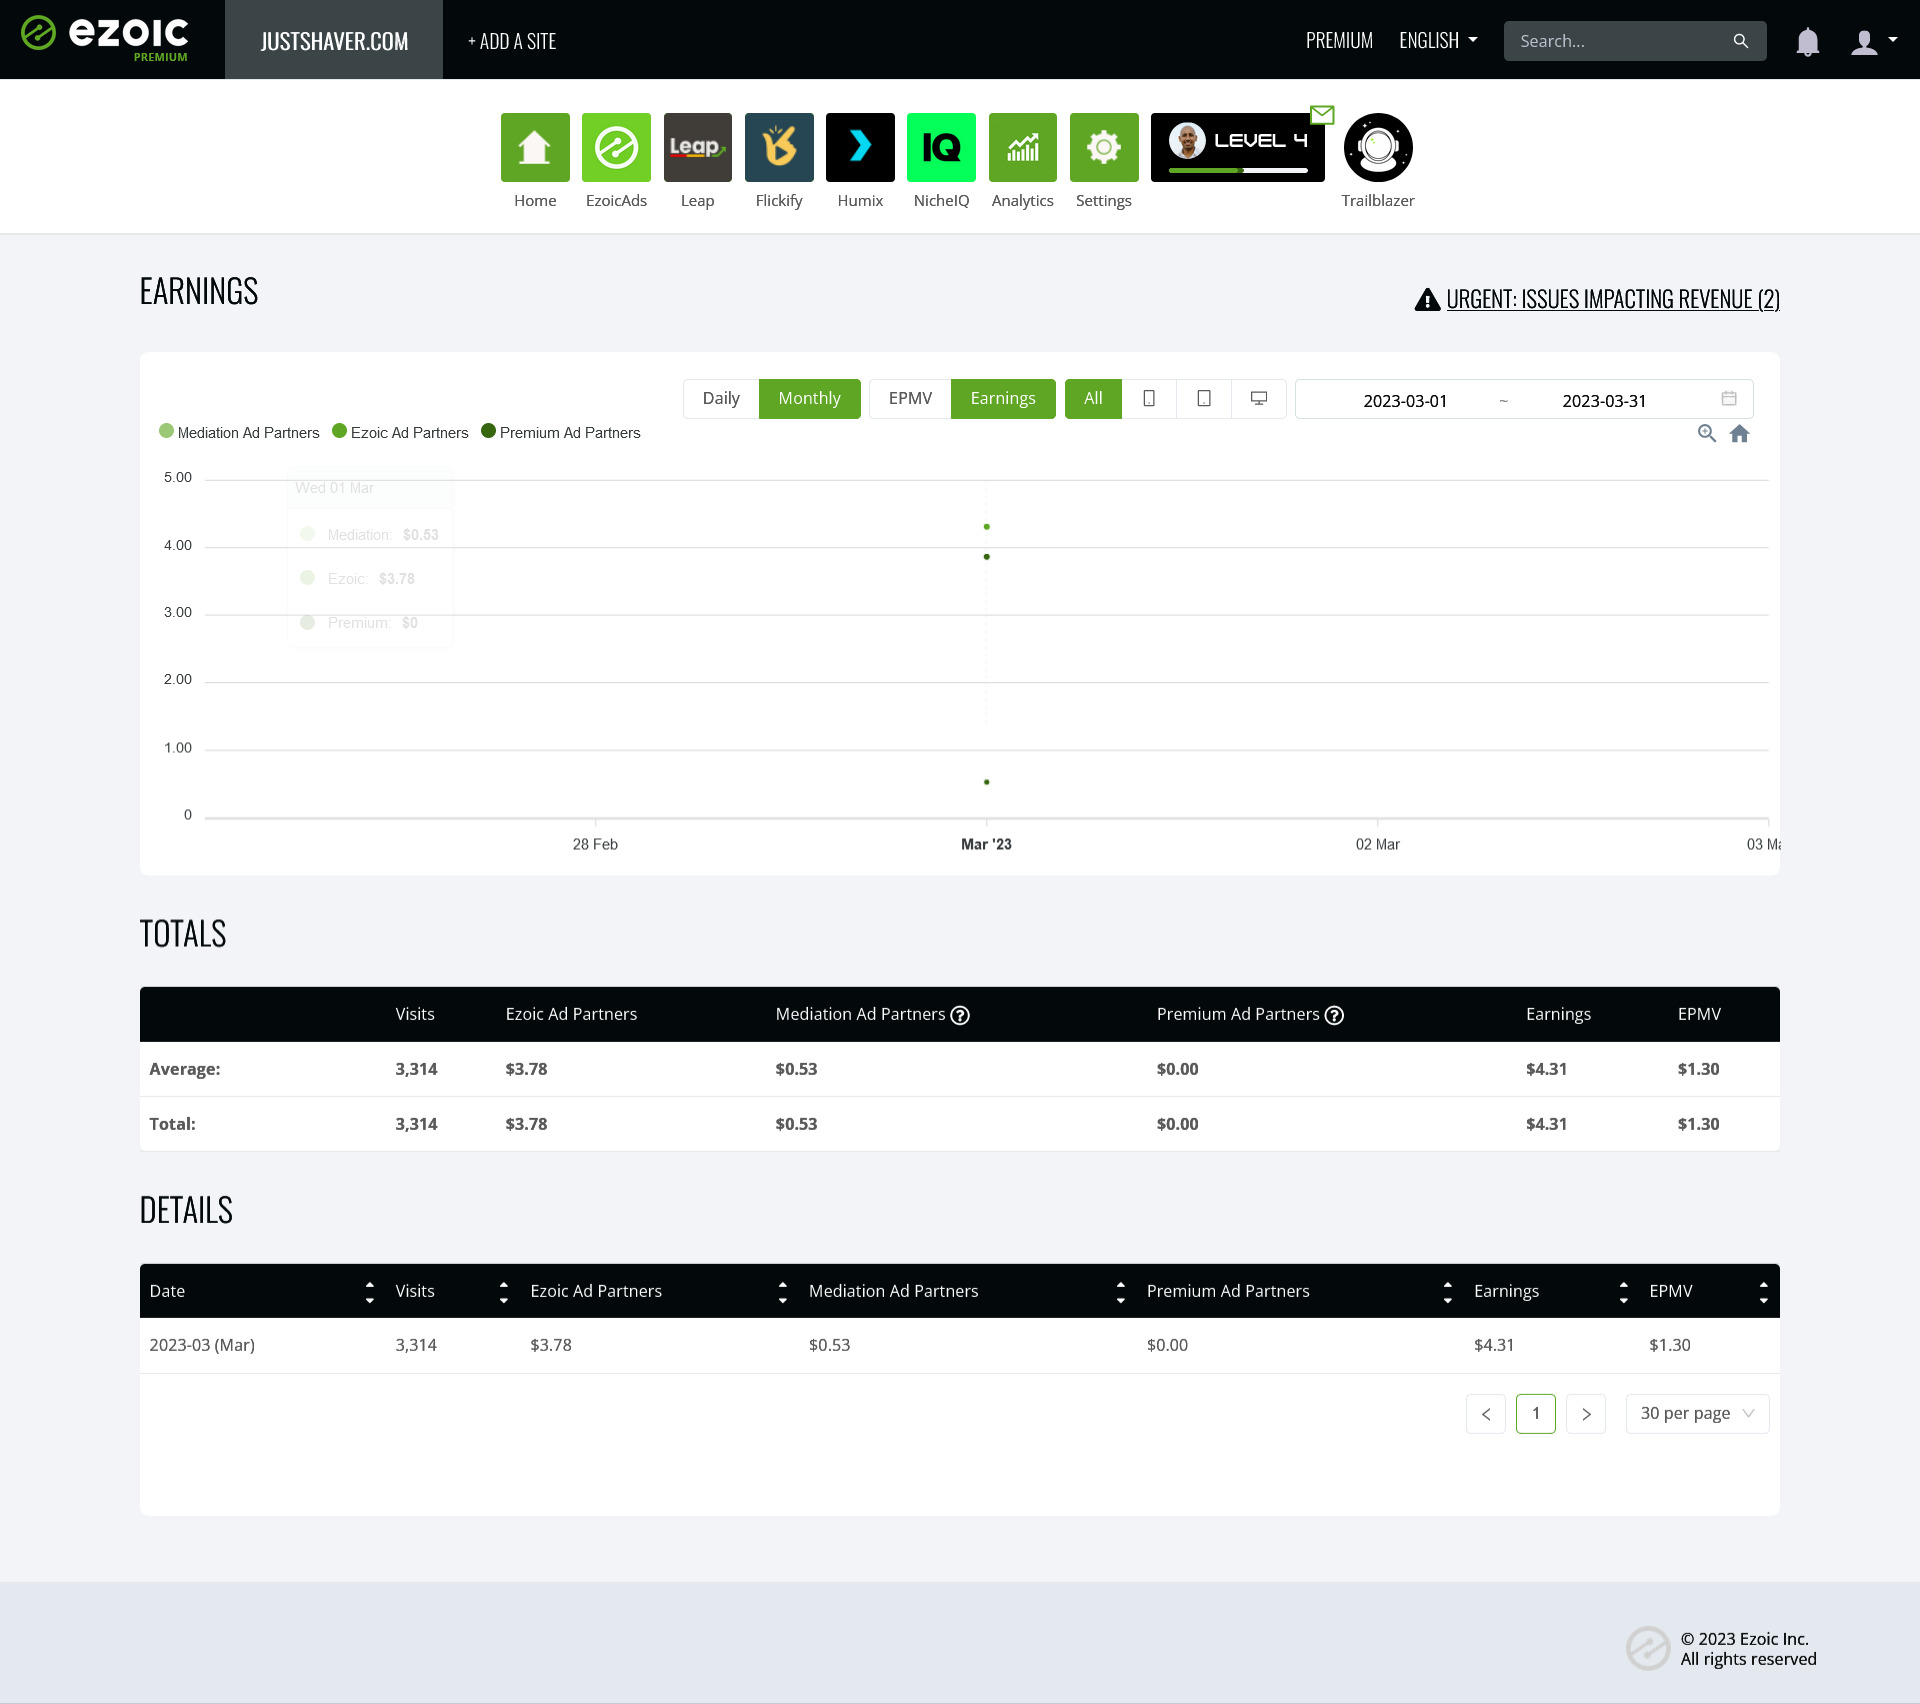Toggle Mediation Ad Partners legend series
Screen dimensions: 1920x1704
coord(239,432)
